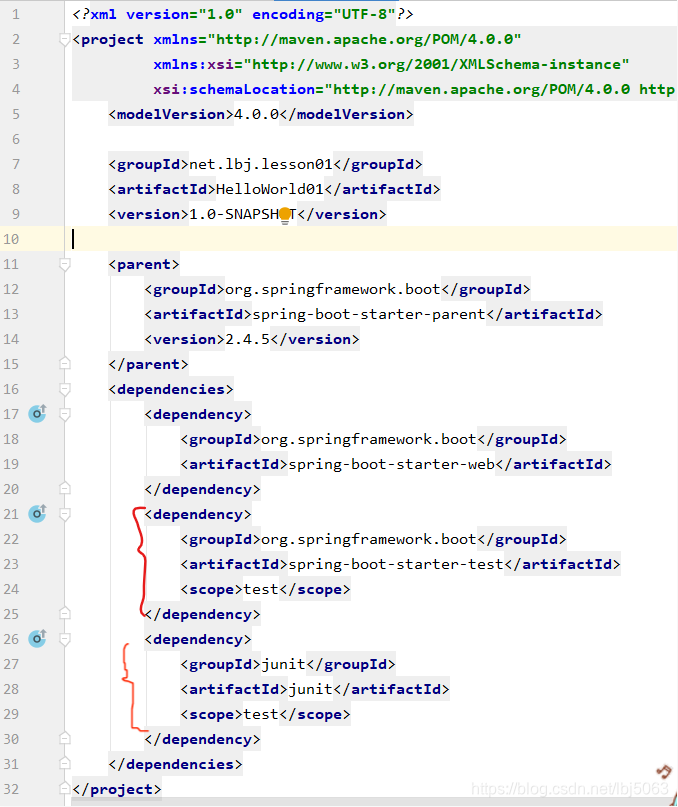Click fold end marker on line 25
The width and height of the screenshot is (678, 807).
click(64, 613)
